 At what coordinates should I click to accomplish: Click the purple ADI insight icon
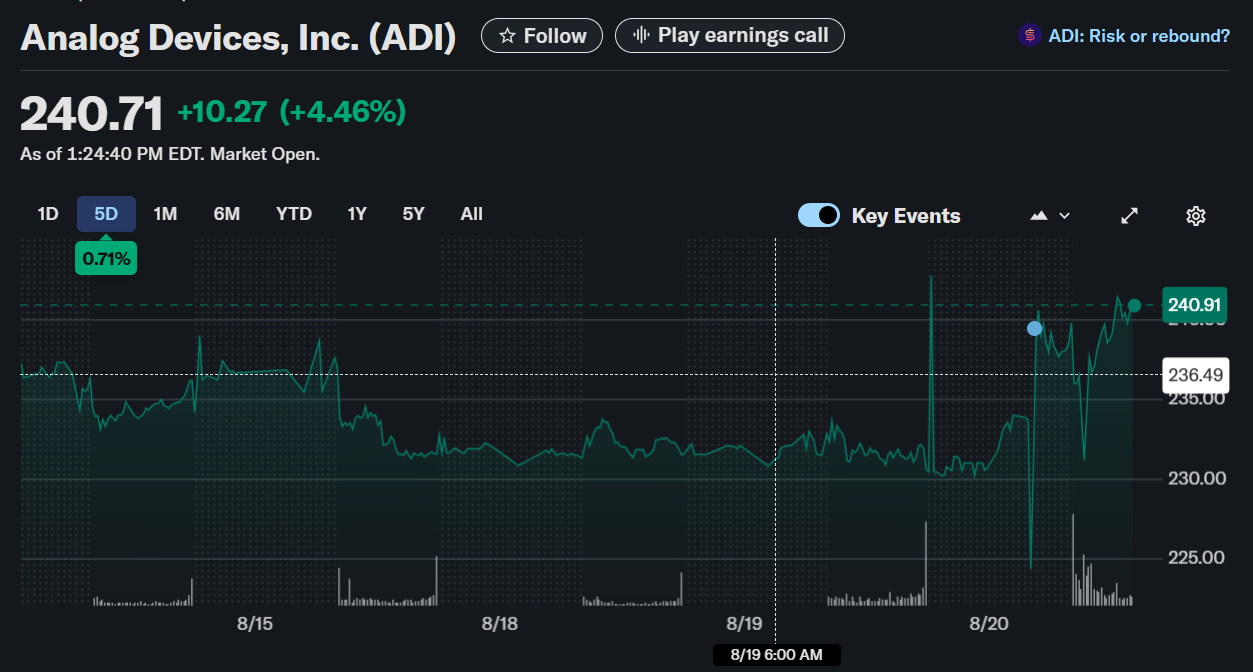[x=1029, y=36]
